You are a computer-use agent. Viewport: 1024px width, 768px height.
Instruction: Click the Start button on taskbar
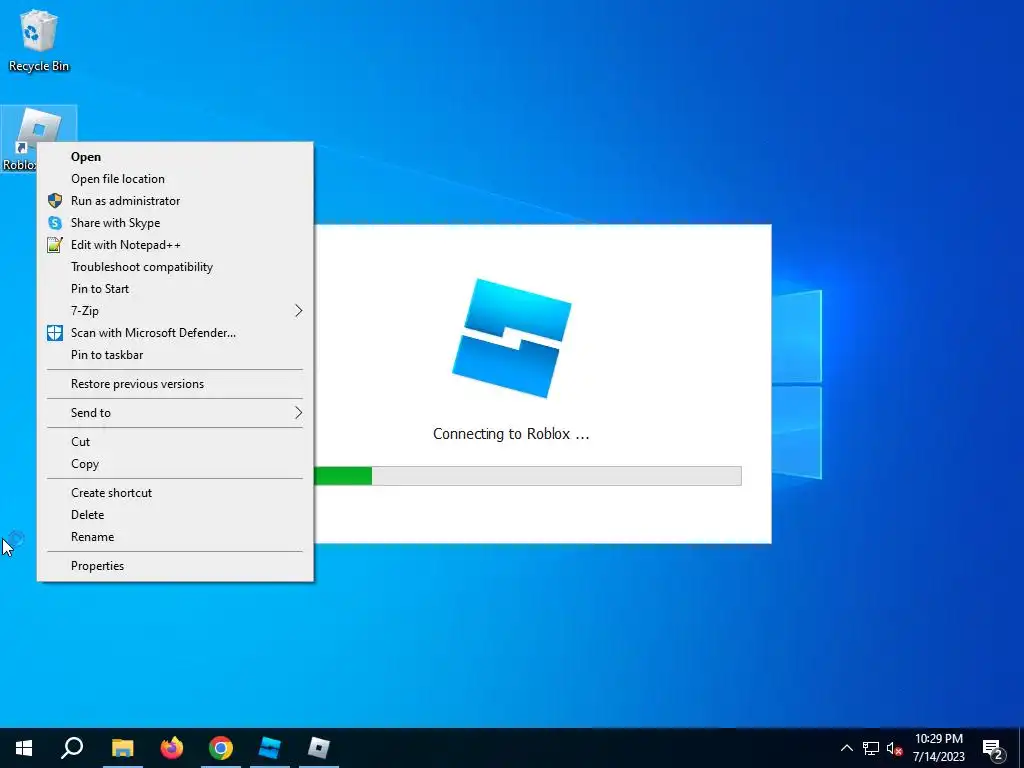click(x=24, y=748)
